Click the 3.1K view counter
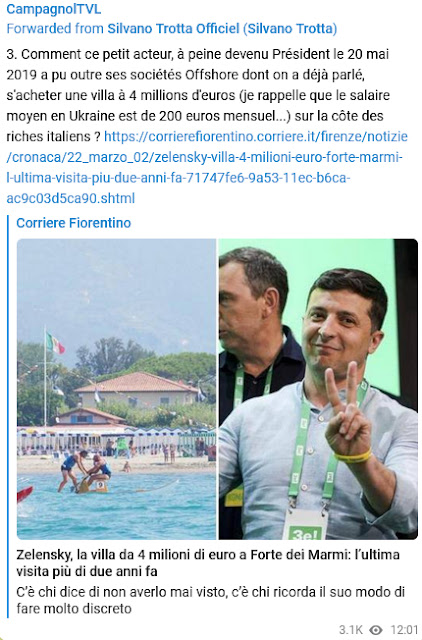The image size is (422, 640). tap(351, 630)
